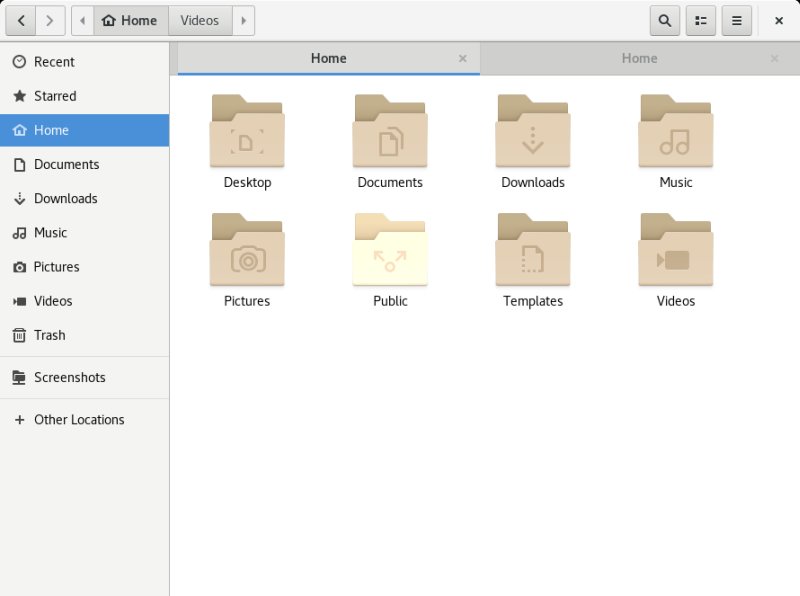Viewport: 800px width, 596px height.
Task: Open the Templates folder
Action: point(533,252)
